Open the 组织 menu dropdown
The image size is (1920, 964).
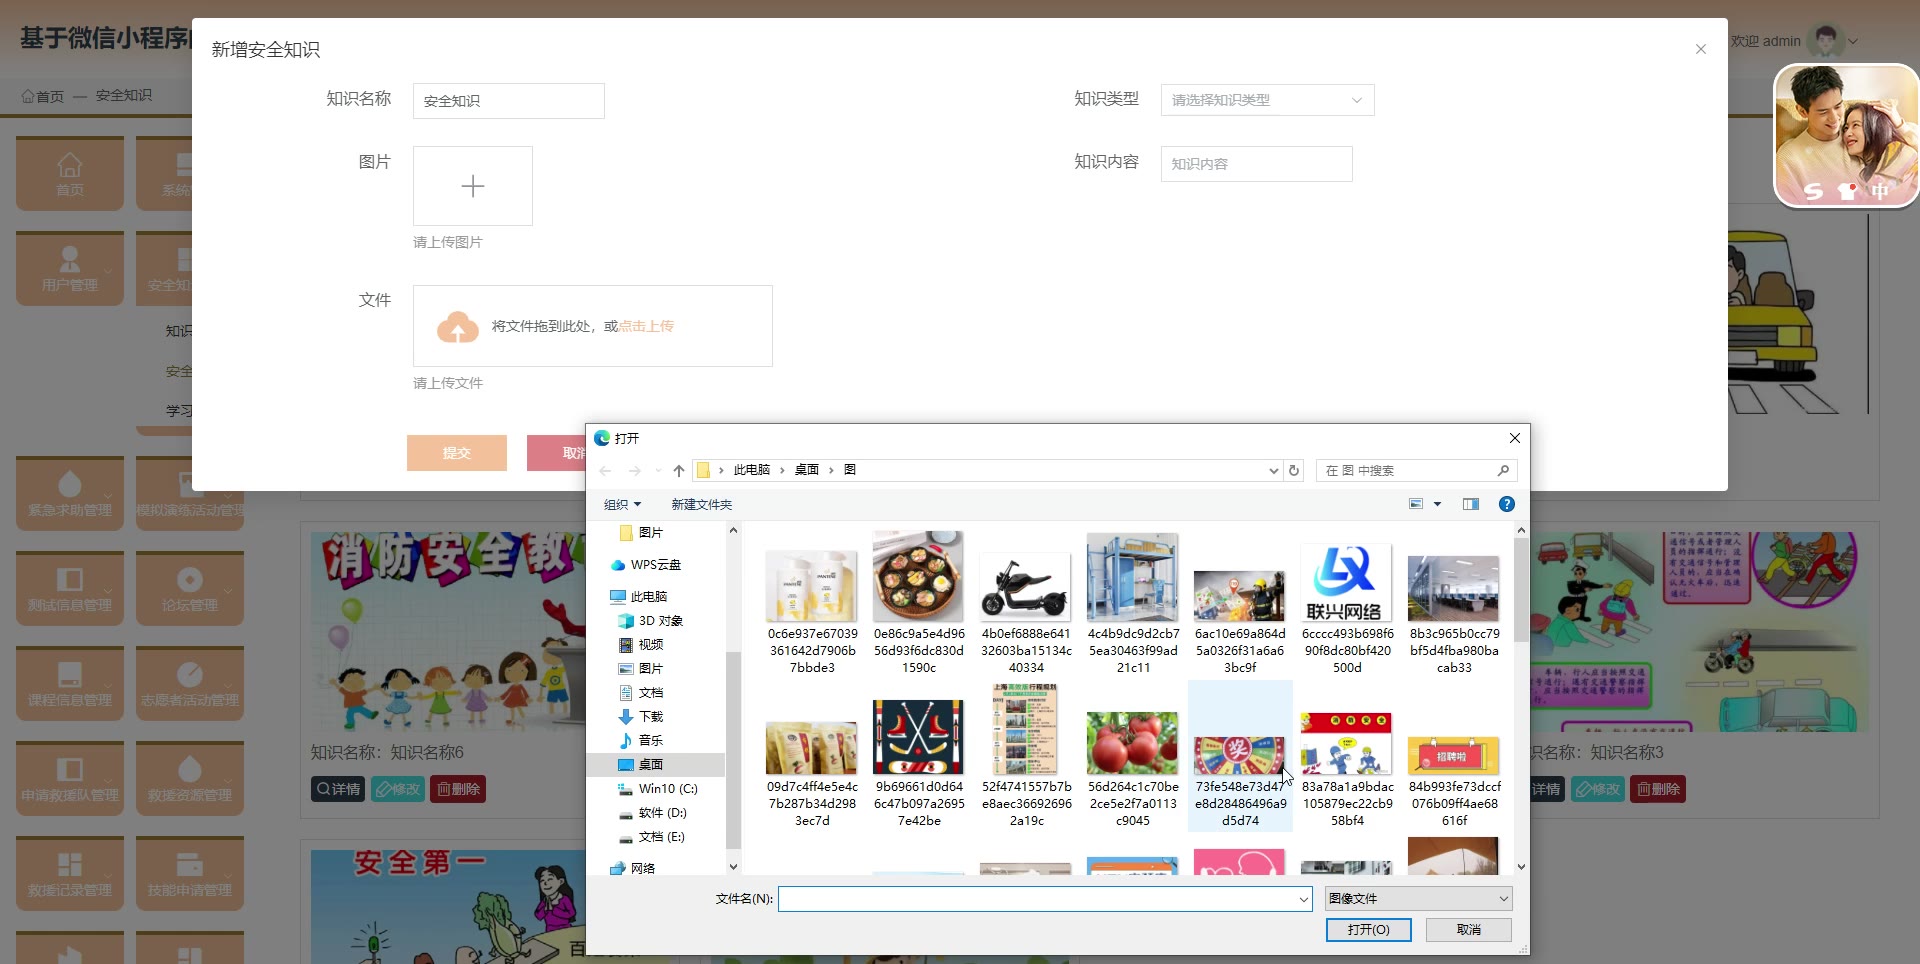(622, 505)
